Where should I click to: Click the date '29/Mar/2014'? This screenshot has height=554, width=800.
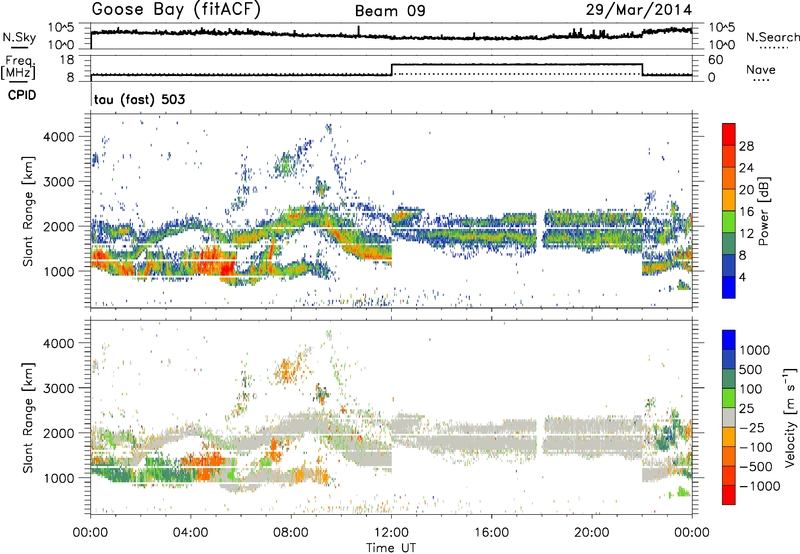click(x=639, y=10)
